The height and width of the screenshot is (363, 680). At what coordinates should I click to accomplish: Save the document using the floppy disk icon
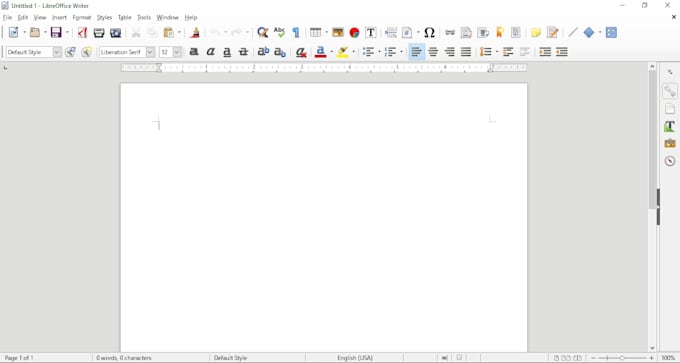(x=56, y=33)
